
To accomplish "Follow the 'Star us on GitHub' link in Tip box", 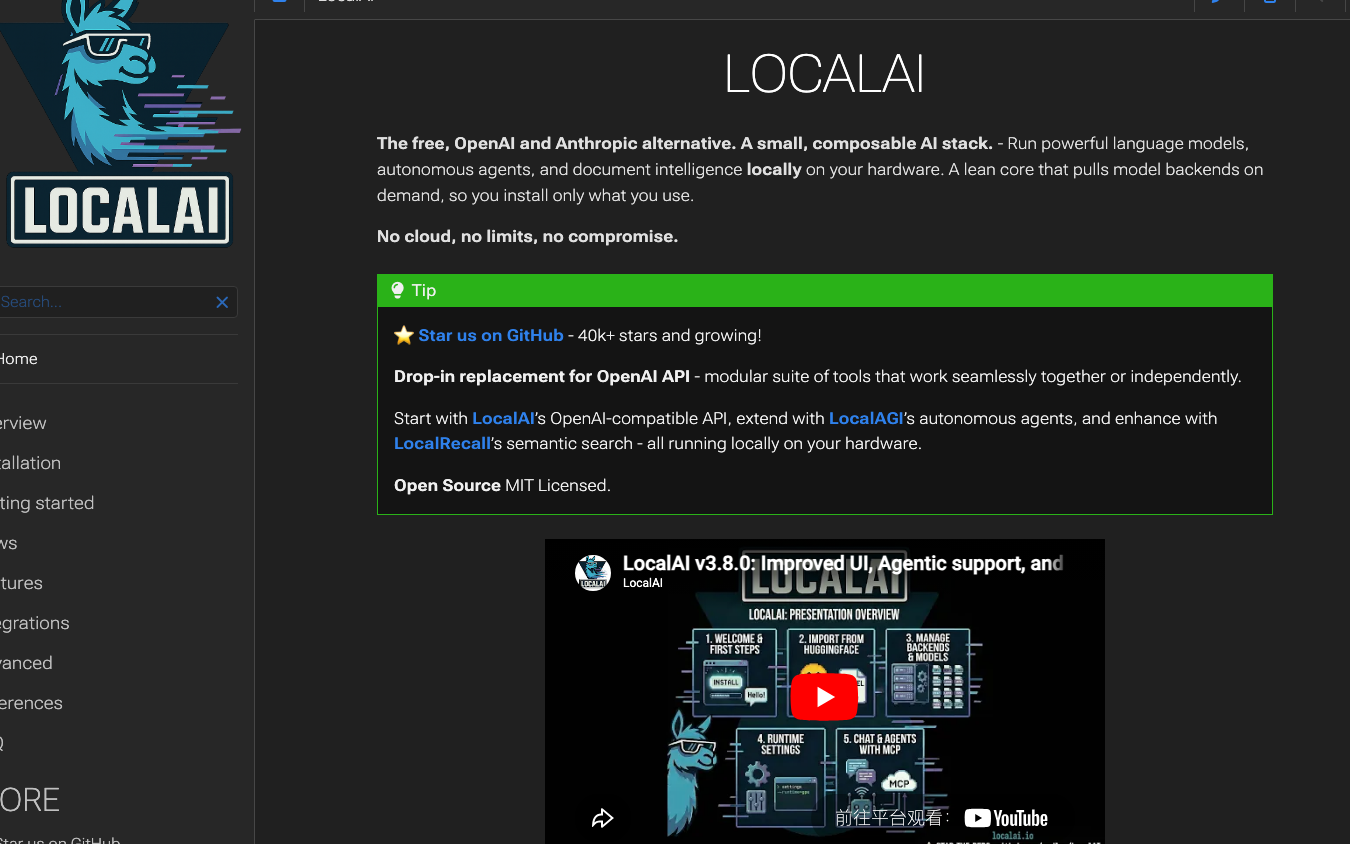I will 491,336.
